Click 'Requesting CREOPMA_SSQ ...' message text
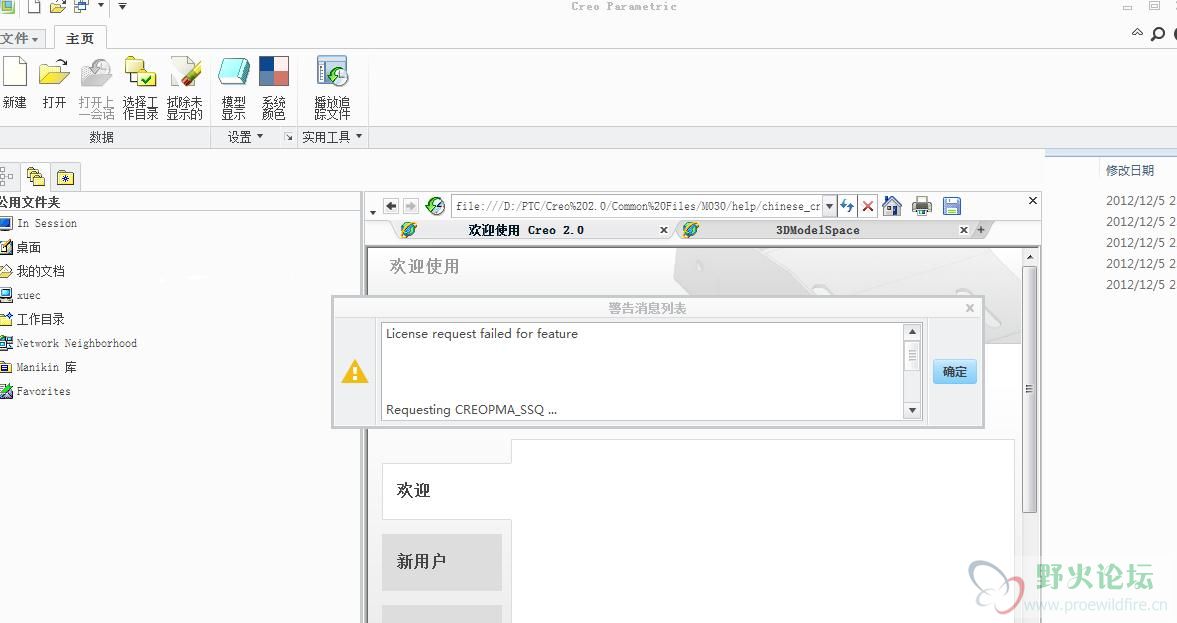The width and height of the screenshot is (1177, 623). (471, 410)
